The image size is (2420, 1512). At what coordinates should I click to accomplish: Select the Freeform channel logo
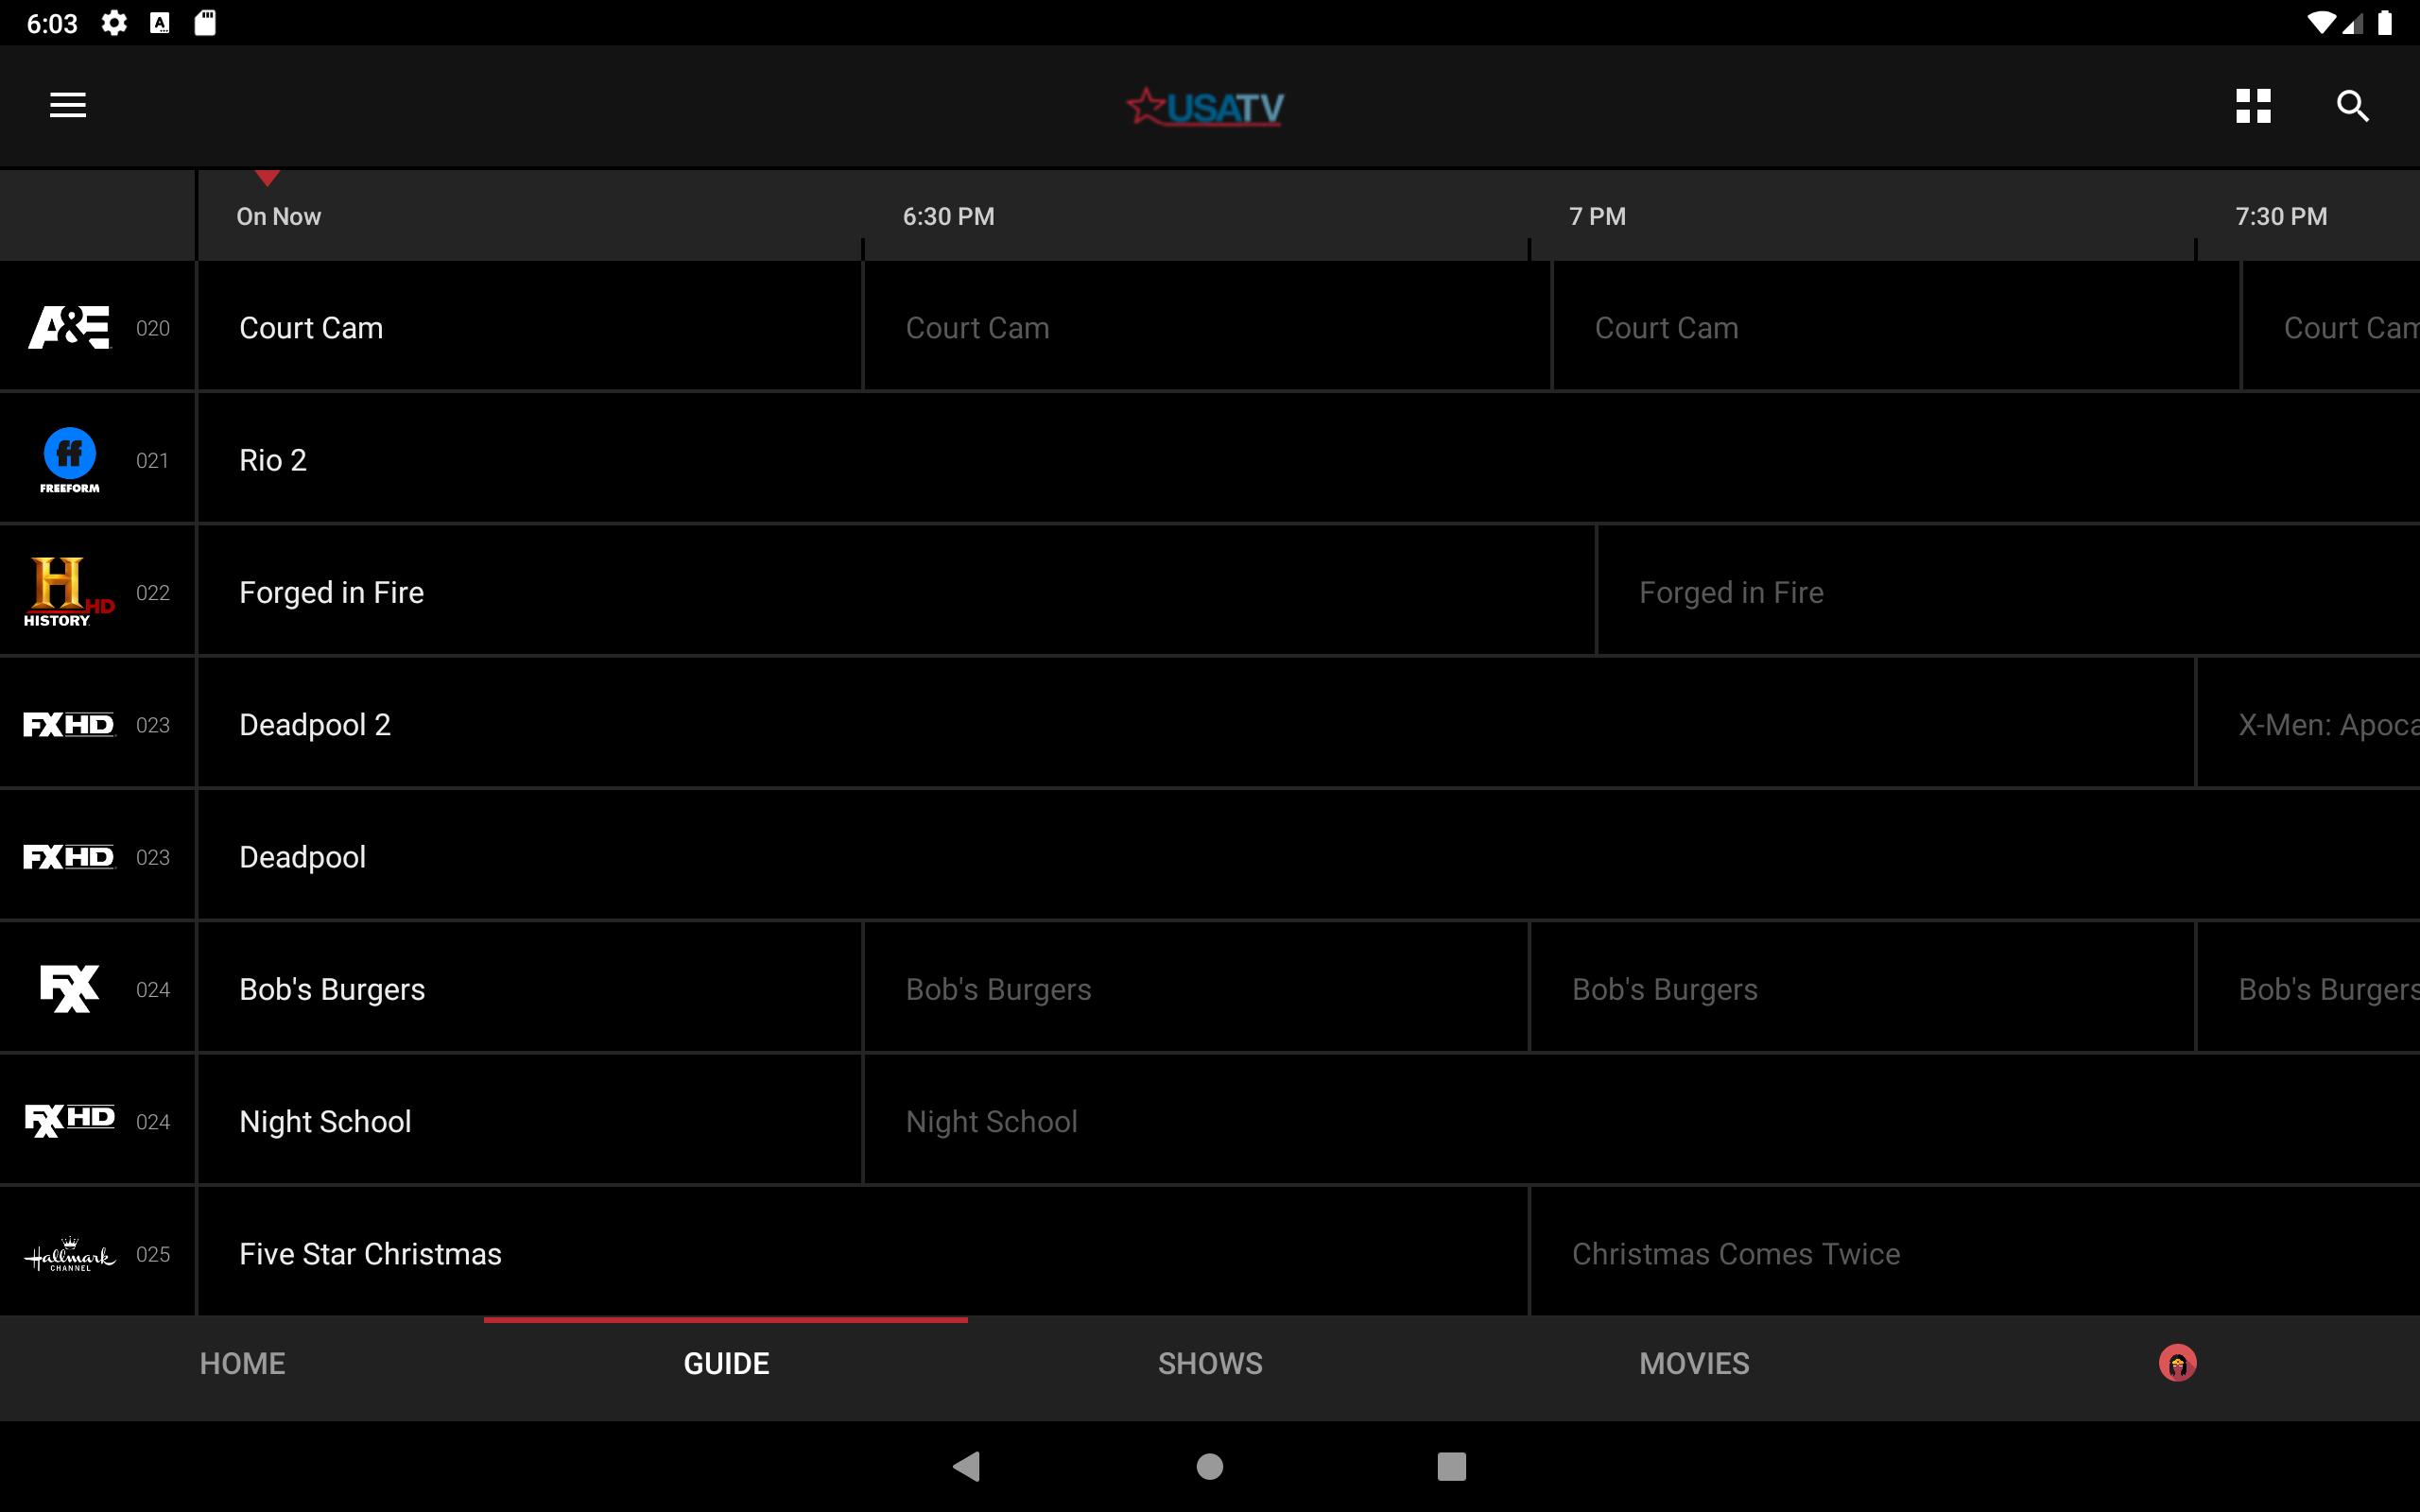pos(70,460)
